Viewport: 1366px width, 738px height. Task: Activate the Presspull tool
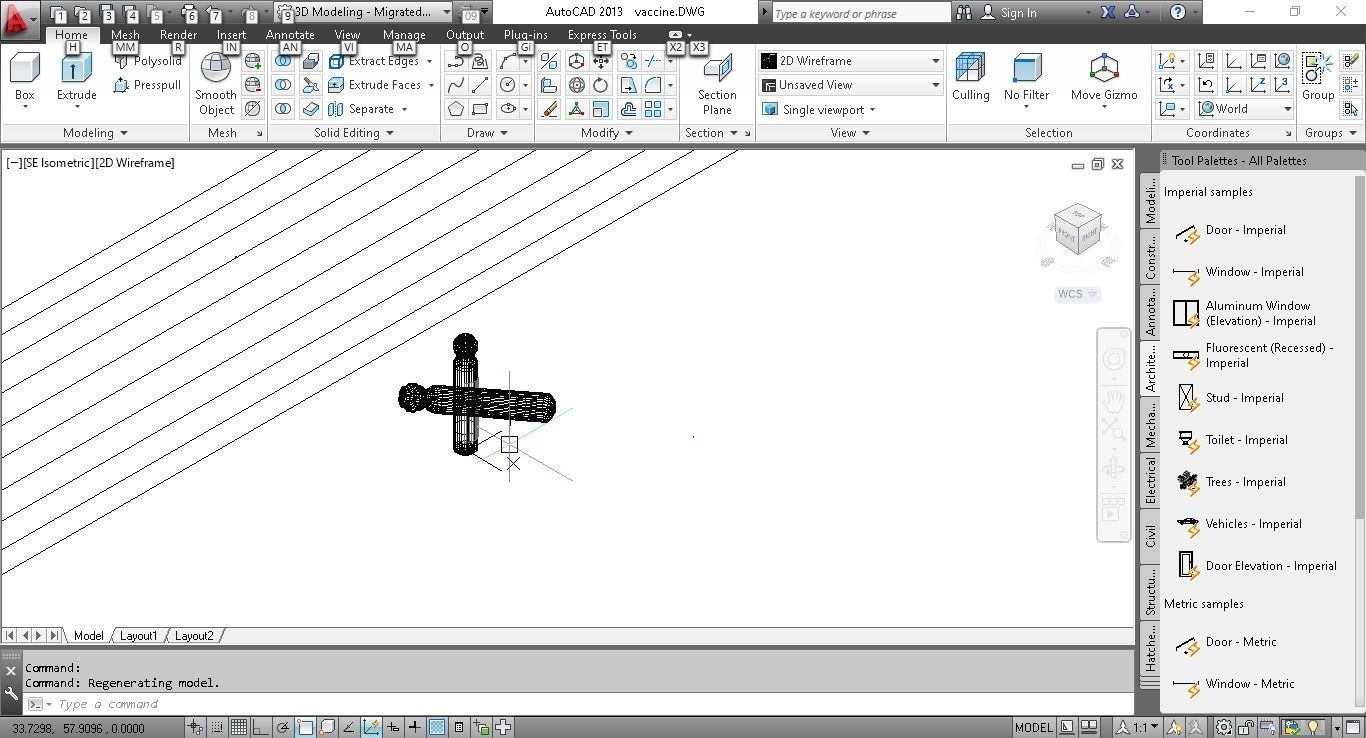(x=148, y=85)
